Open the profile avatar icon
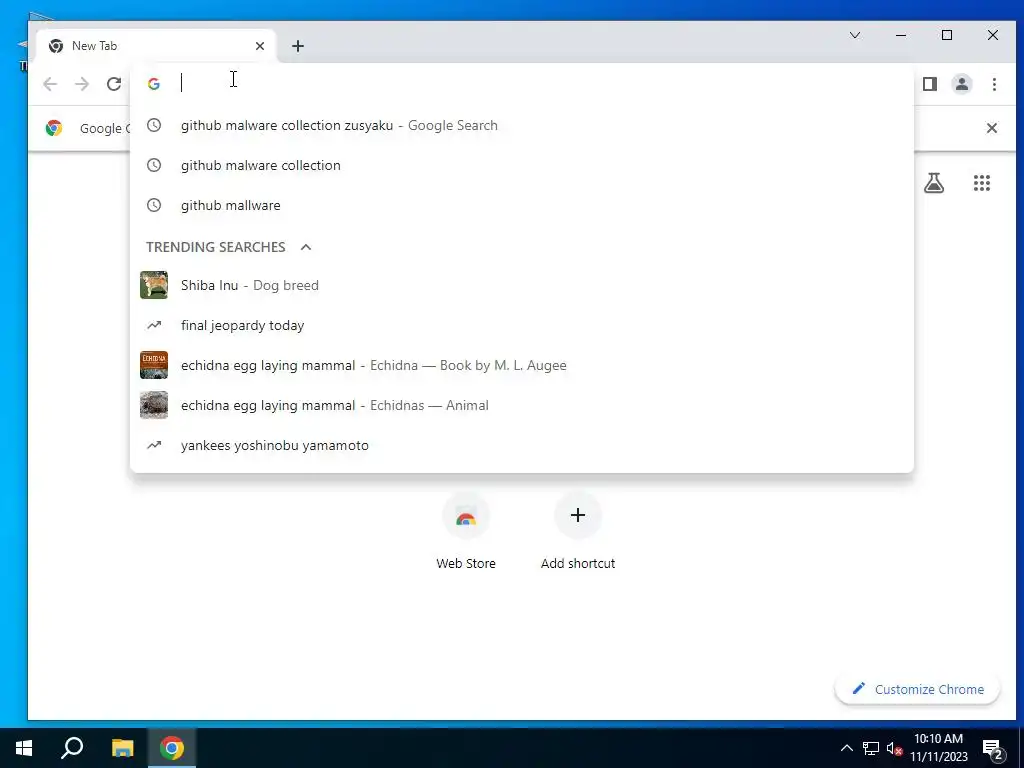The image size is (1024, 768). [x=962, y=84]
